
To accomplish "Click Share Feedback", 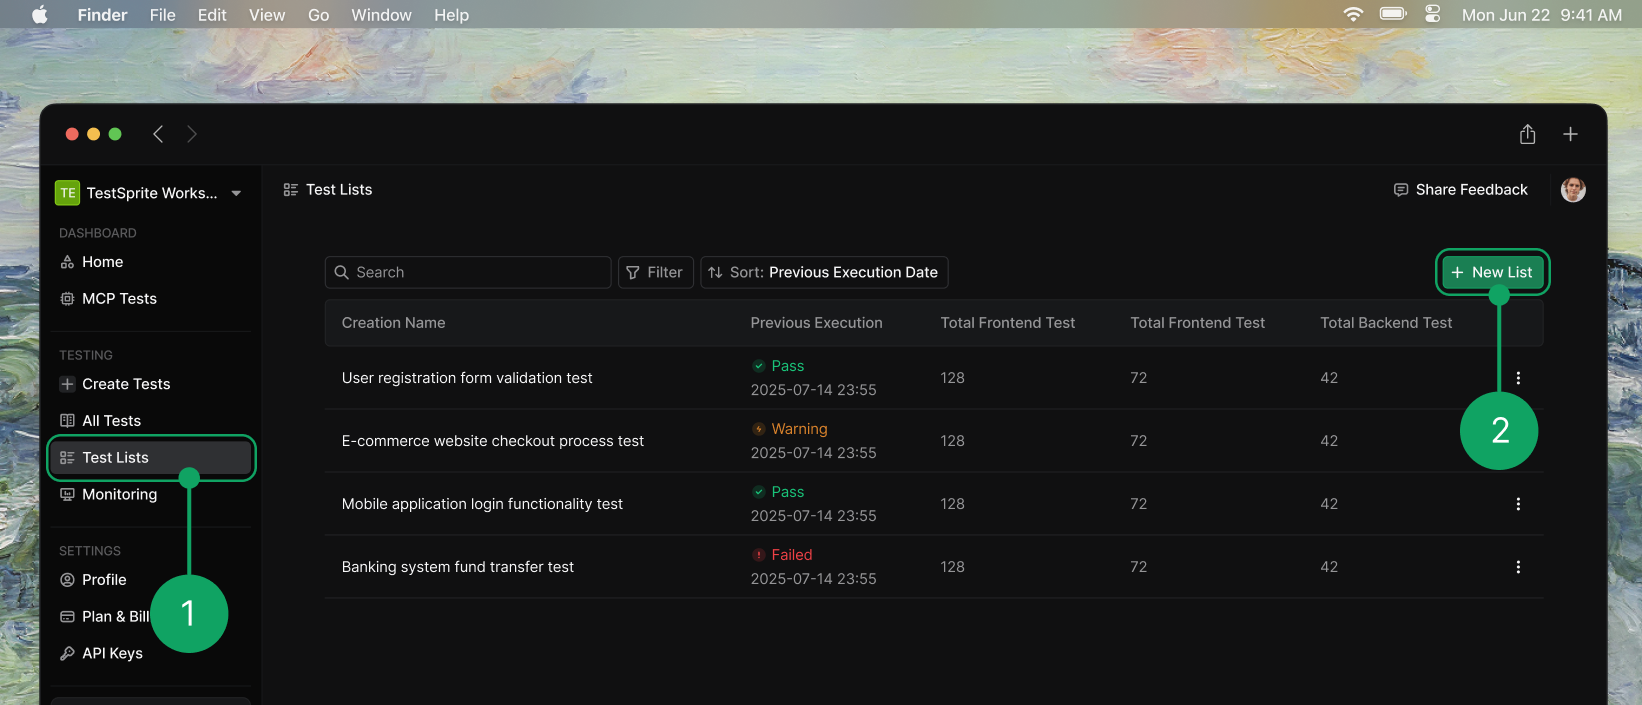I will point(1461,190).
